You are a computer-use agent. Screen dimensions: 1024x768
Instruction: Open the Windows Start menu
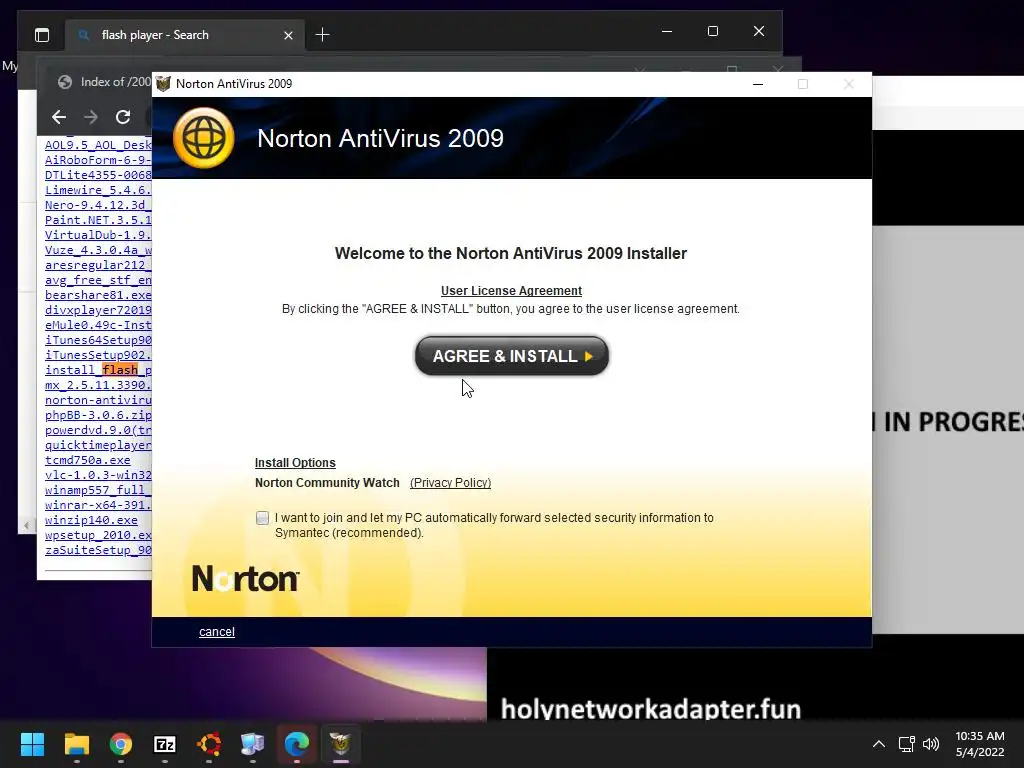(x=32, y=744)
